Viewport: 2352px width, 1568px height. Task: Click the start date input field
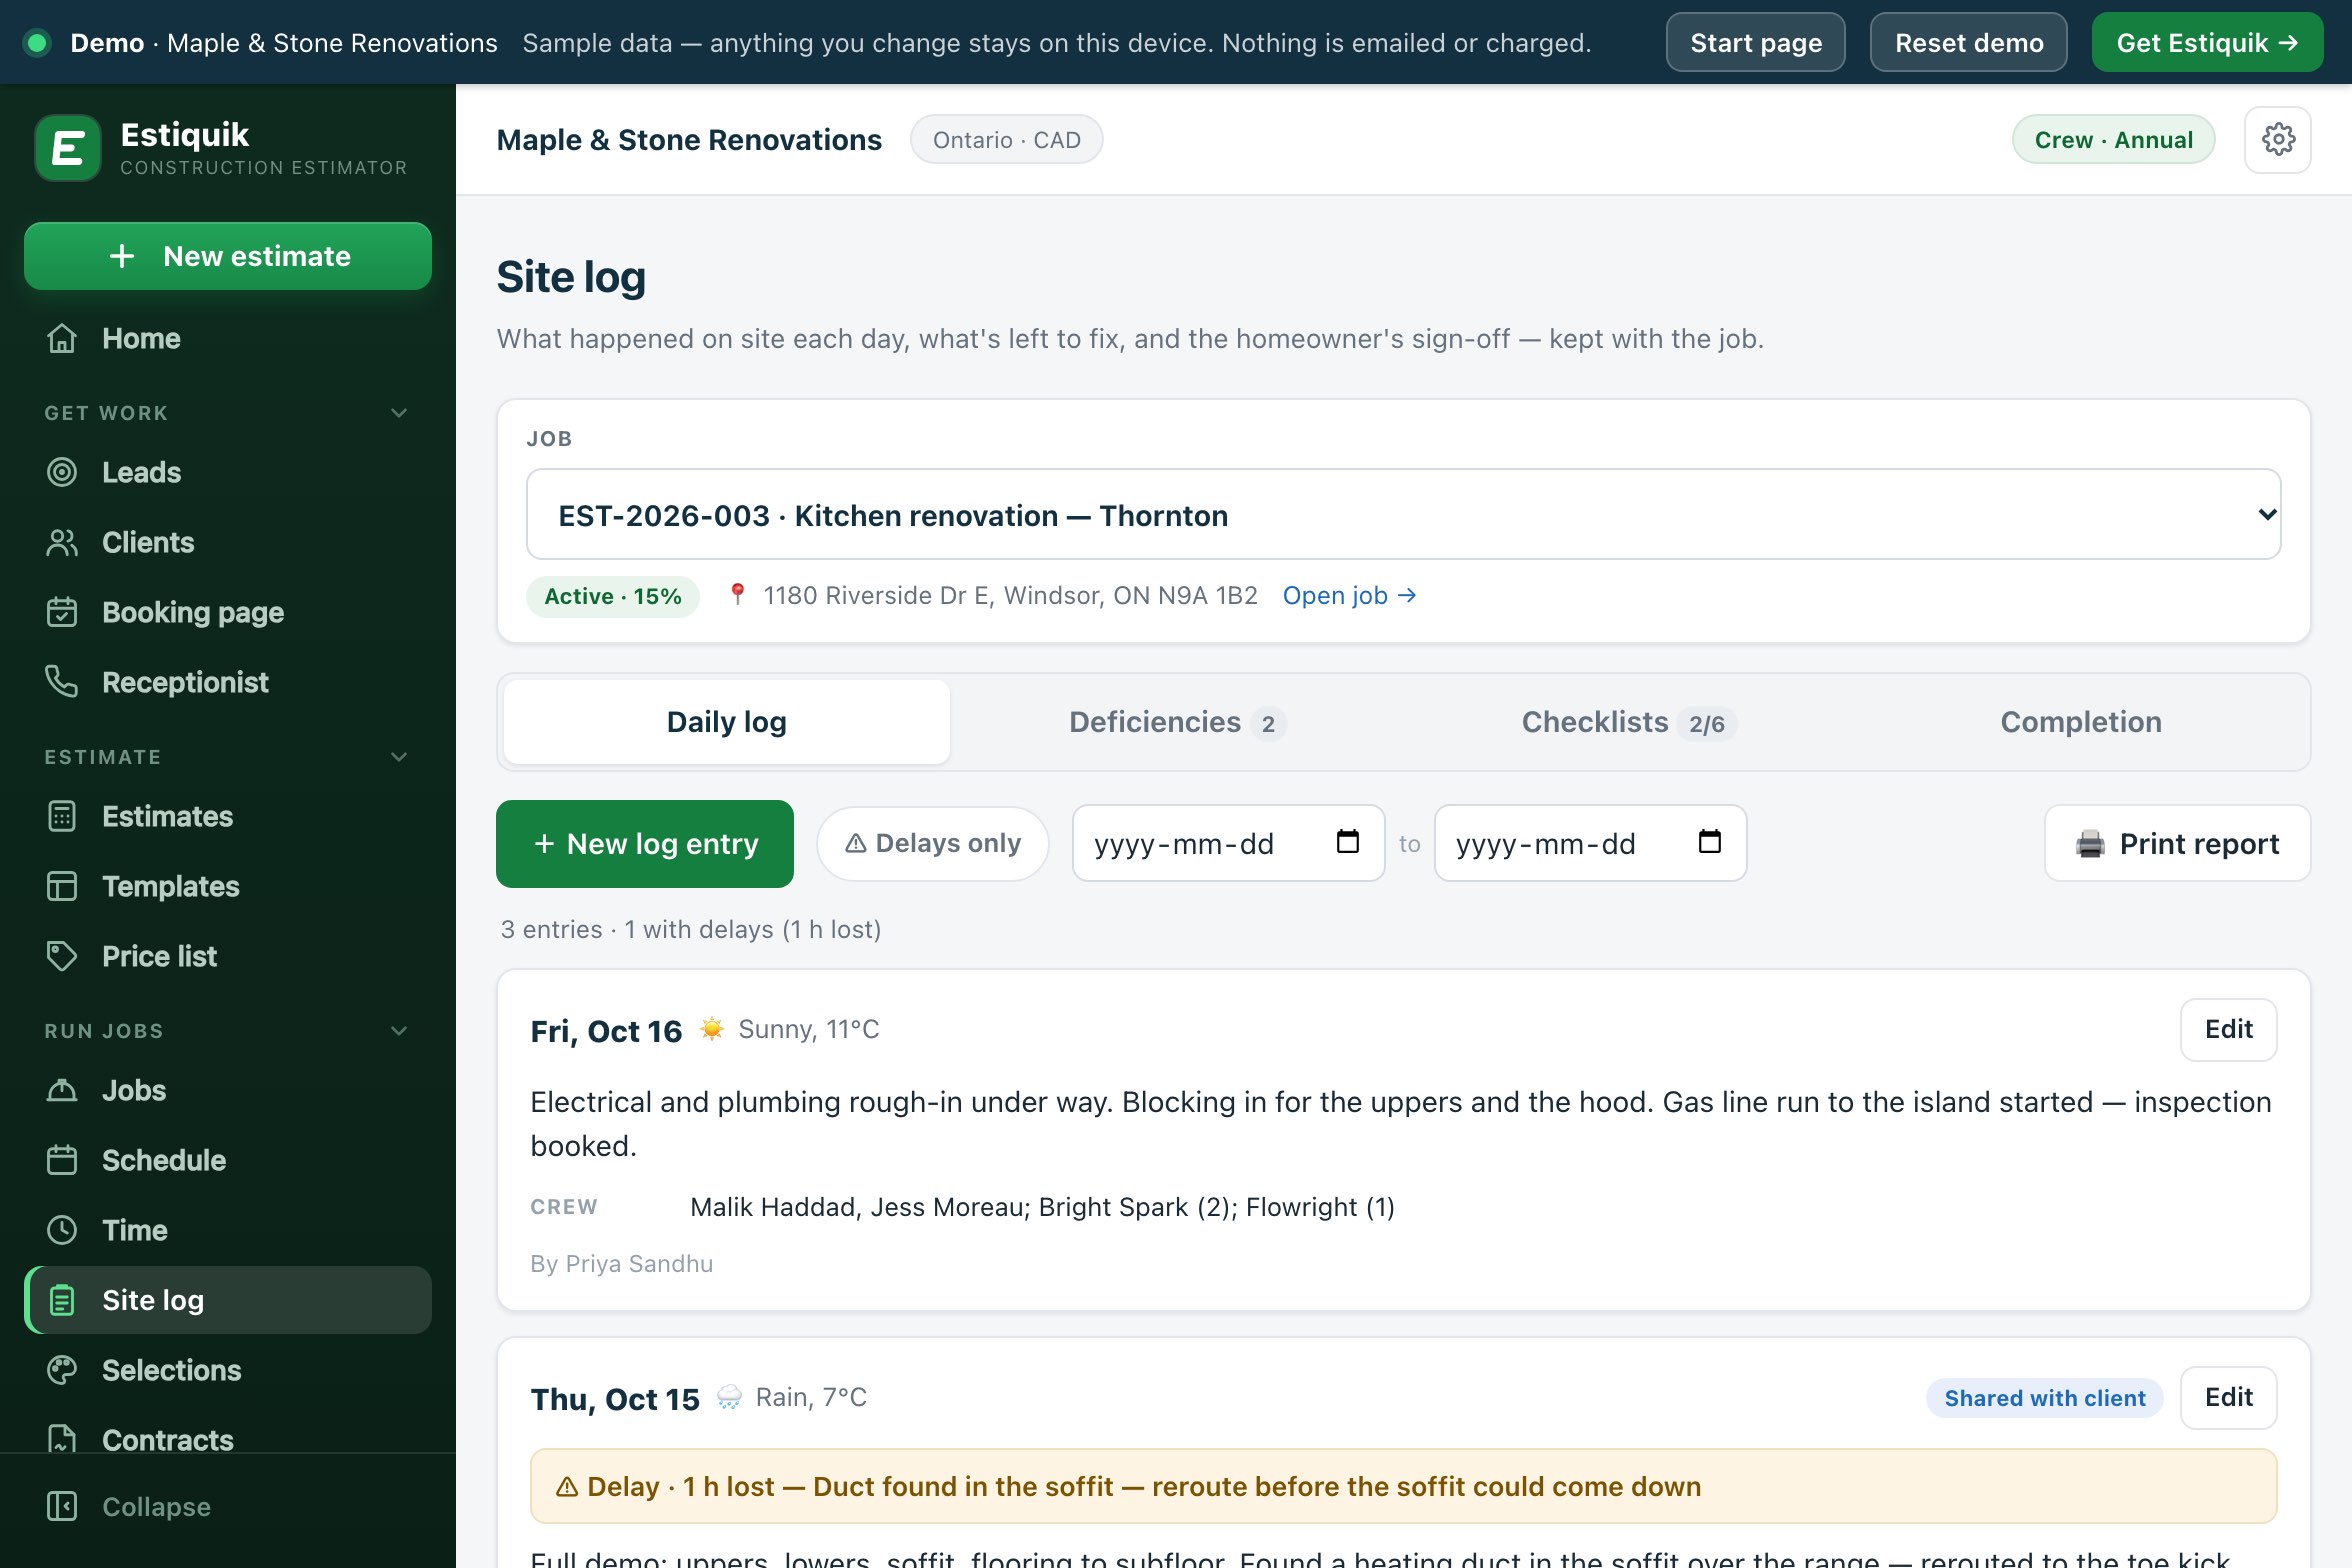(1228, 843)
